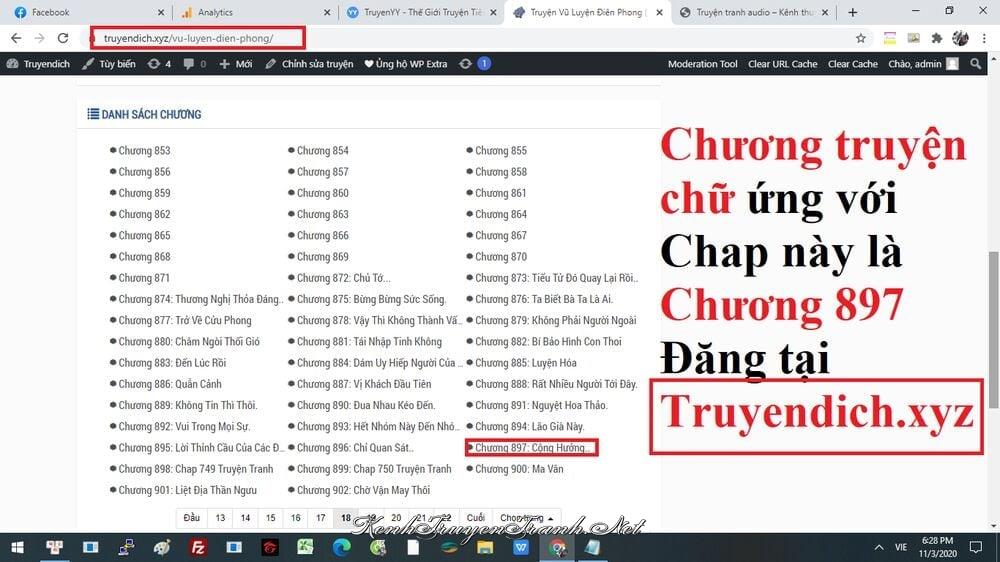Open Chương 900: Ma Vân

coord(519,469)
